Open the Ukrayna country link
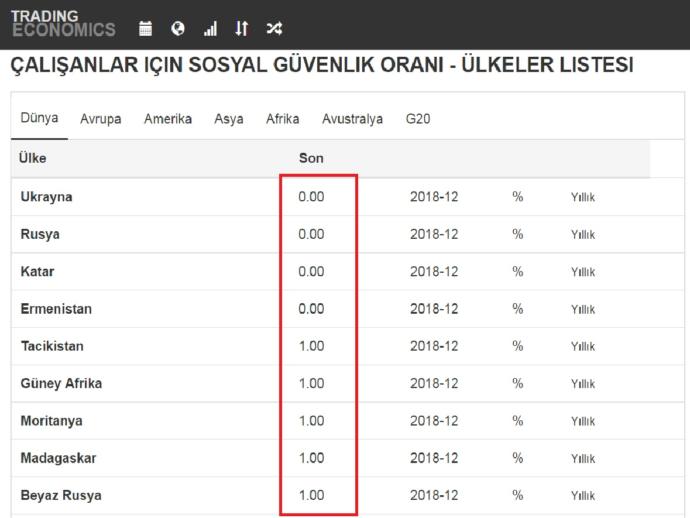690x518 pixels. 47,197
